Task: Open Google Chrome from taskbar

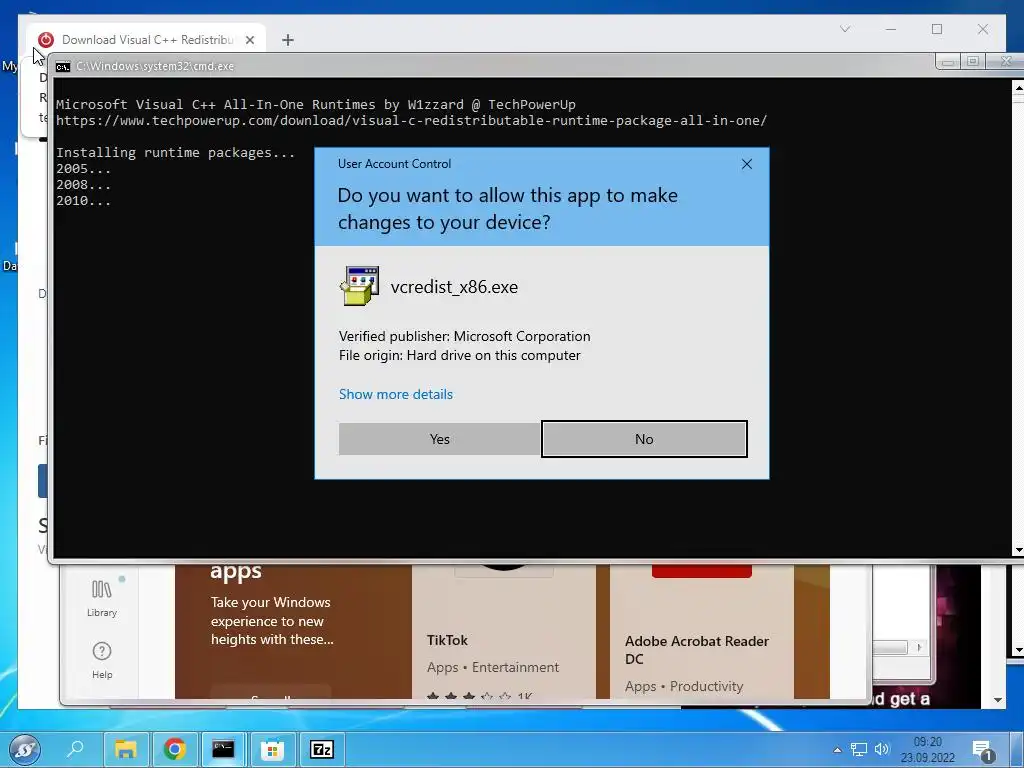Action: [x=174, y=749]
